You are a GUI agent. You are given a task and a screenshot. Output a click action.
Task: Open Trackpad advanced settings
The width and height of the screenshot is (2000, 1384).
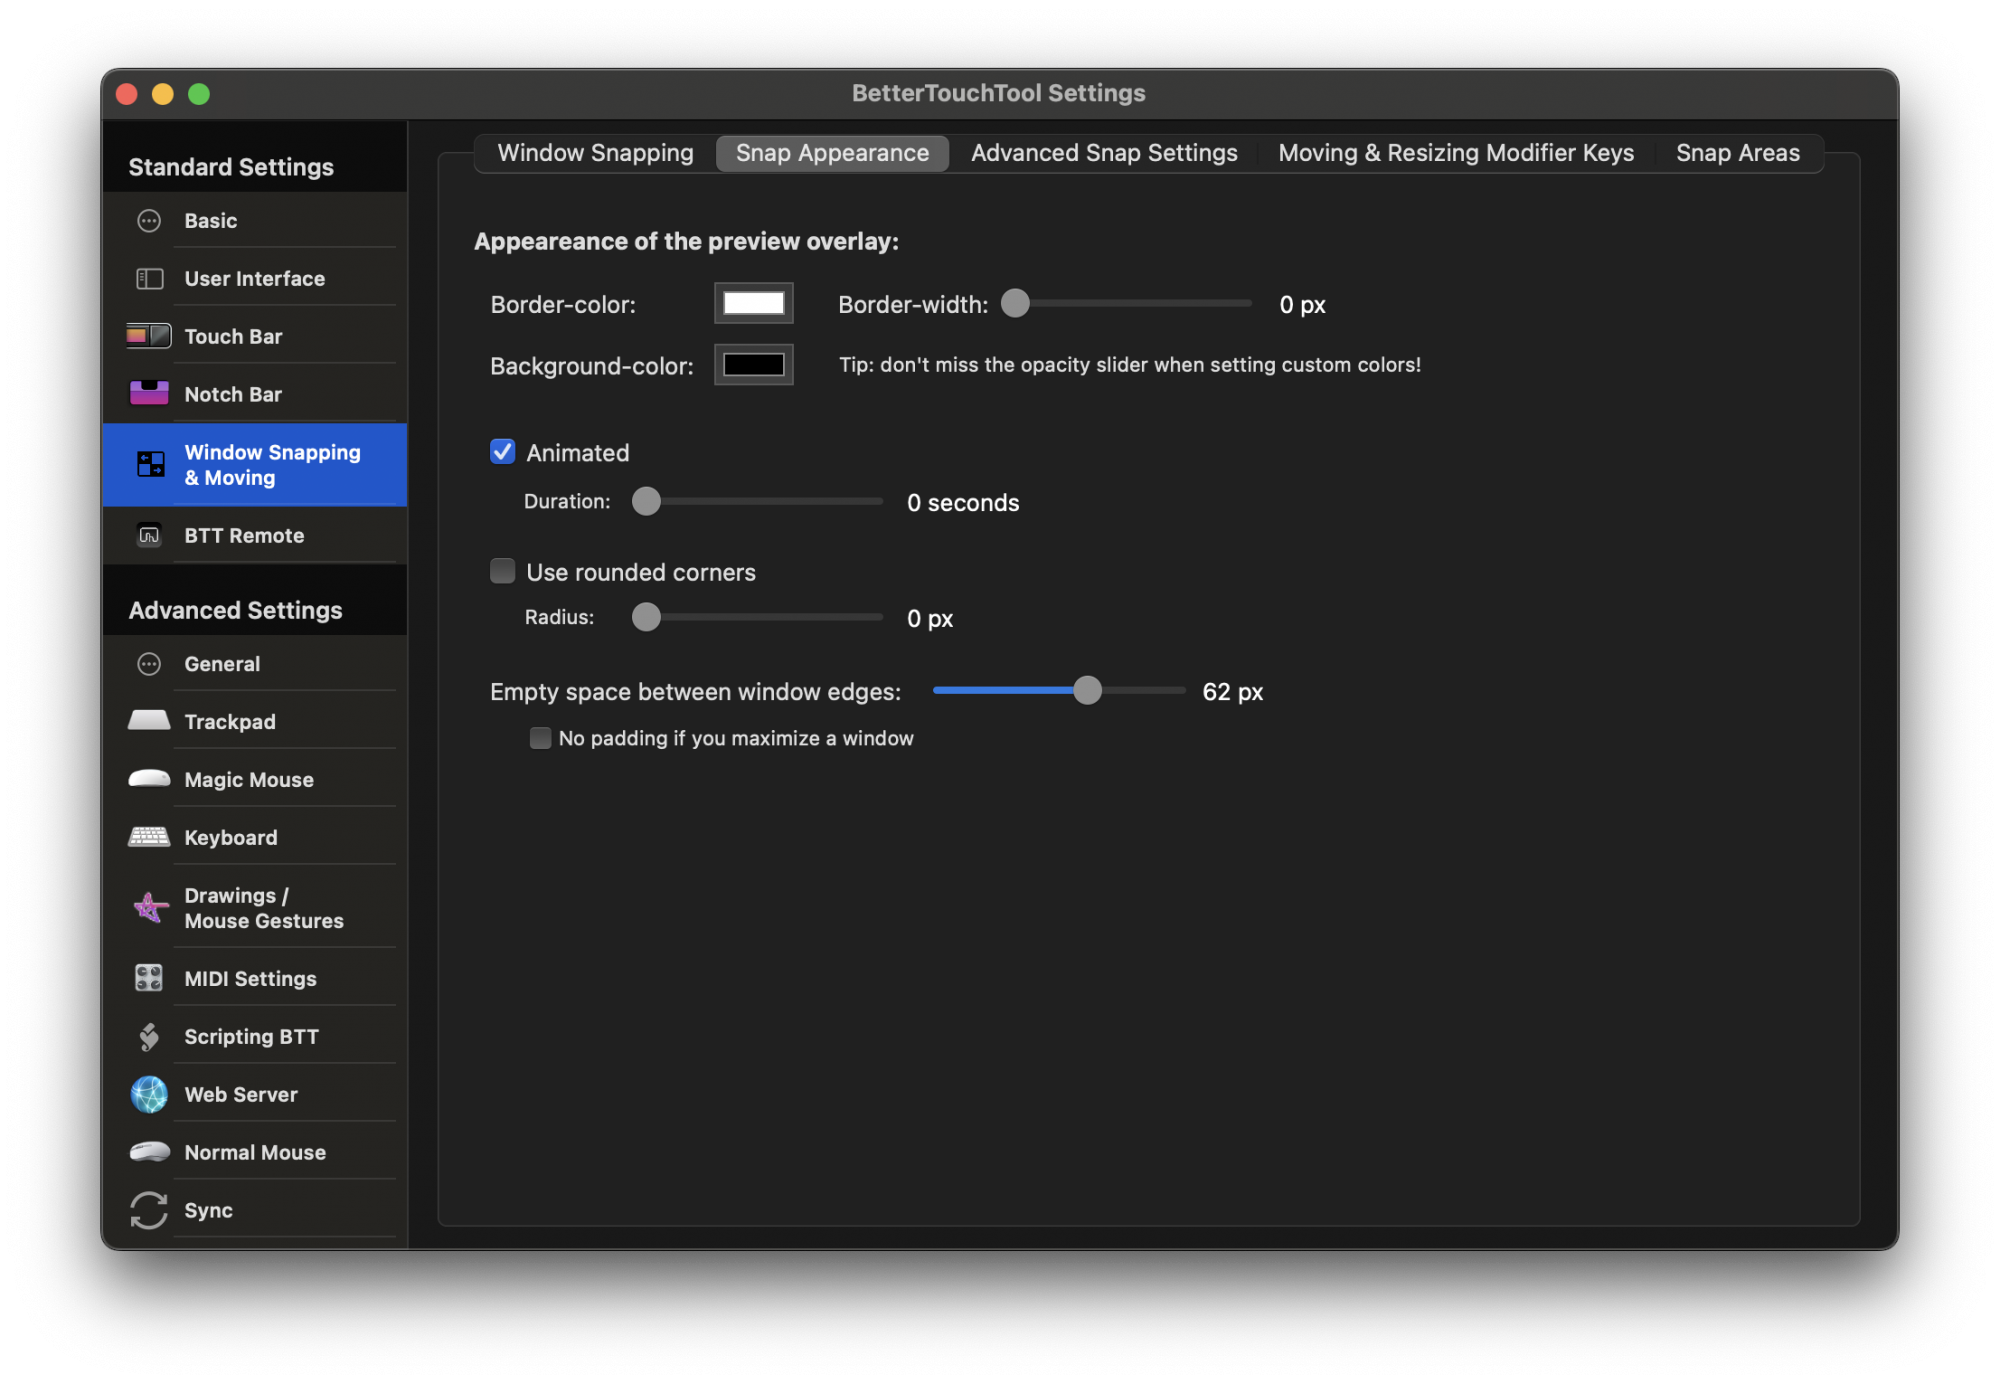click(x=254, y=721)
